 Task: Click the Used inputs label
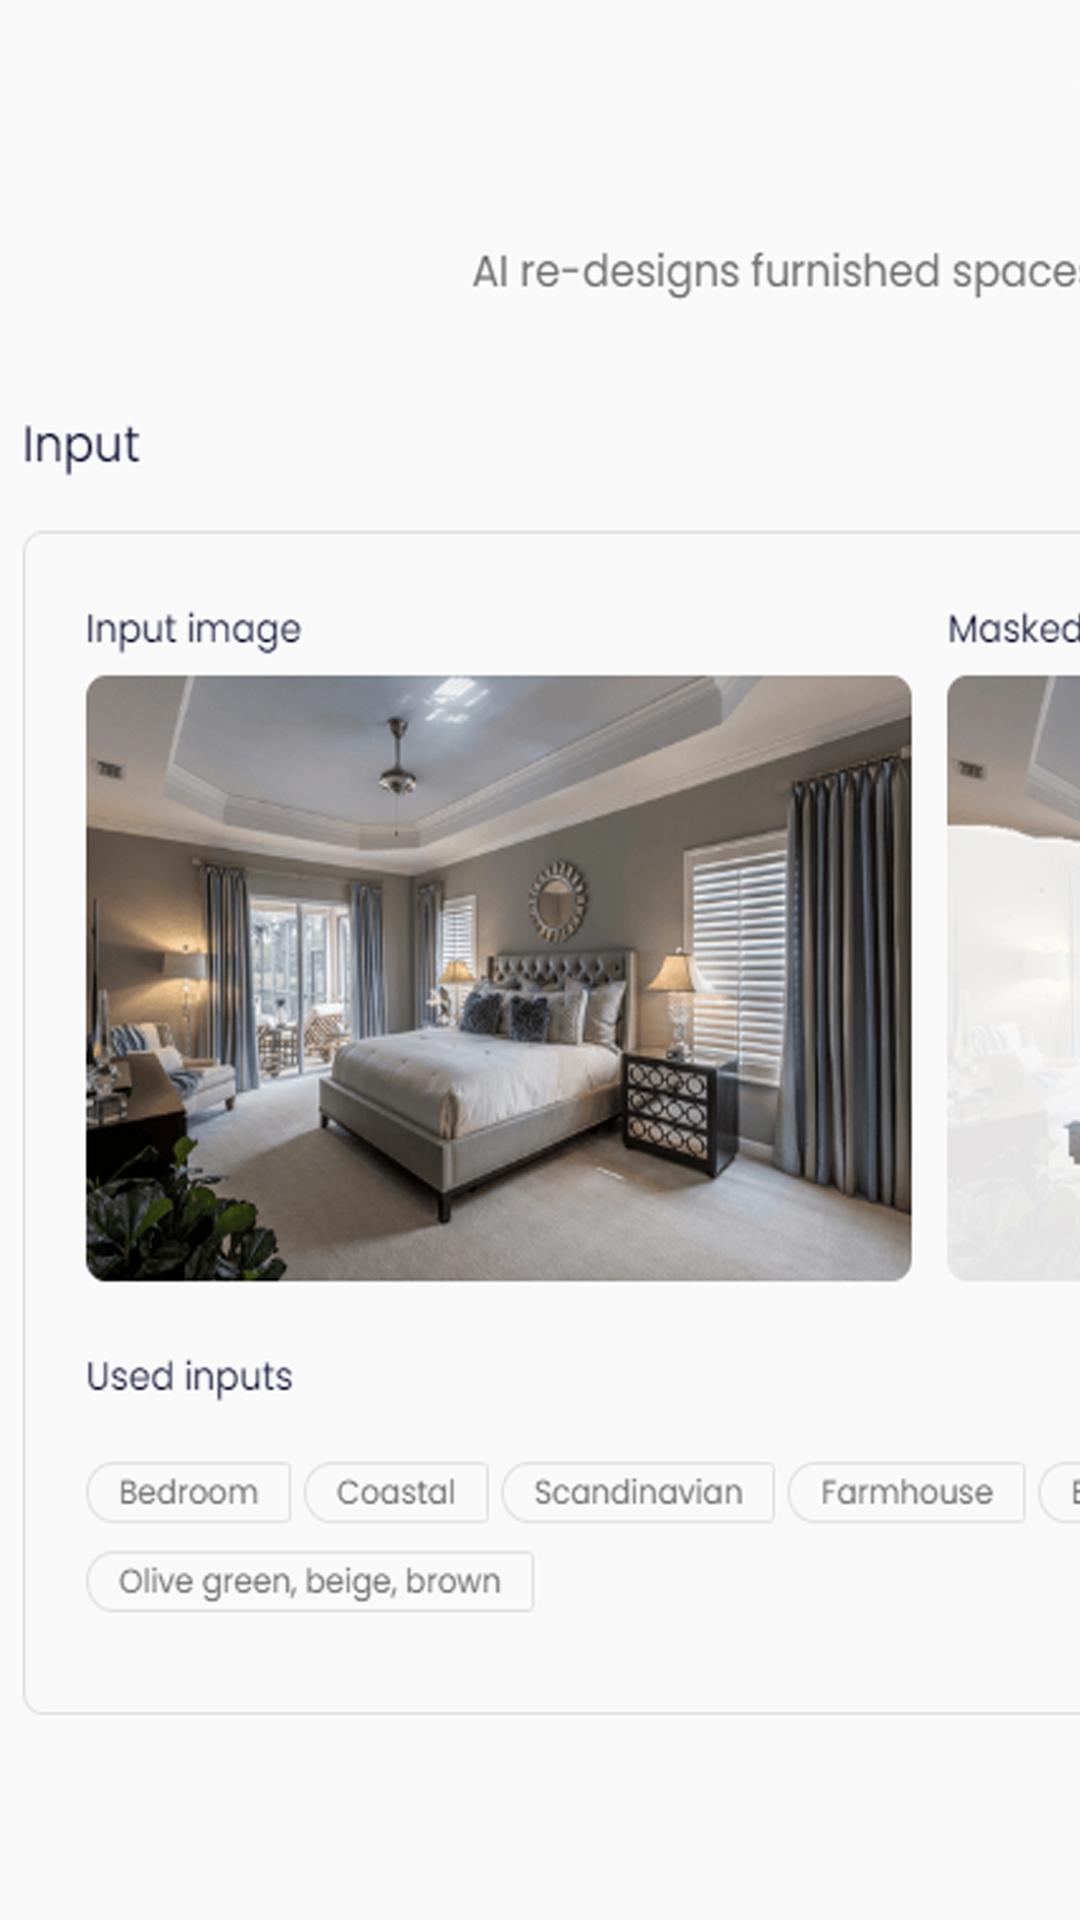click(x=189, y=1377)
